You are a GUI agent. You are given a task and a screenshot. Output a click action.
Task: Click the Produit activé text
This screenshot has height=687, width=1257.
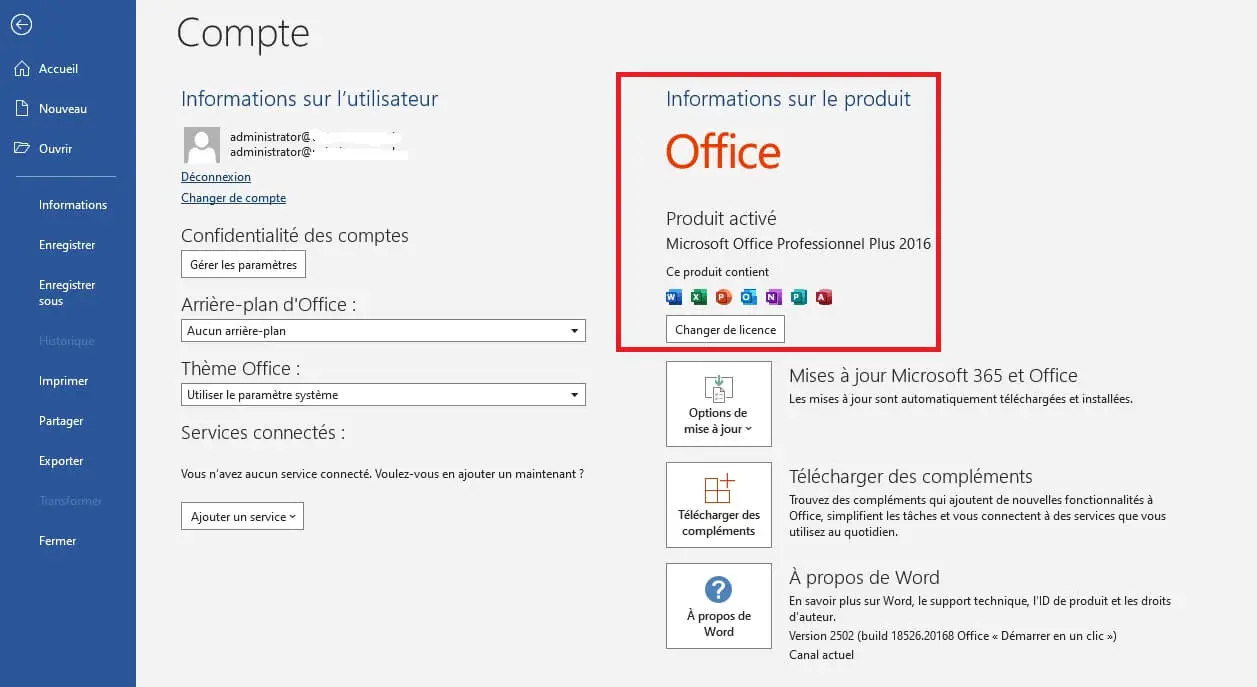(x=721, y=218)
